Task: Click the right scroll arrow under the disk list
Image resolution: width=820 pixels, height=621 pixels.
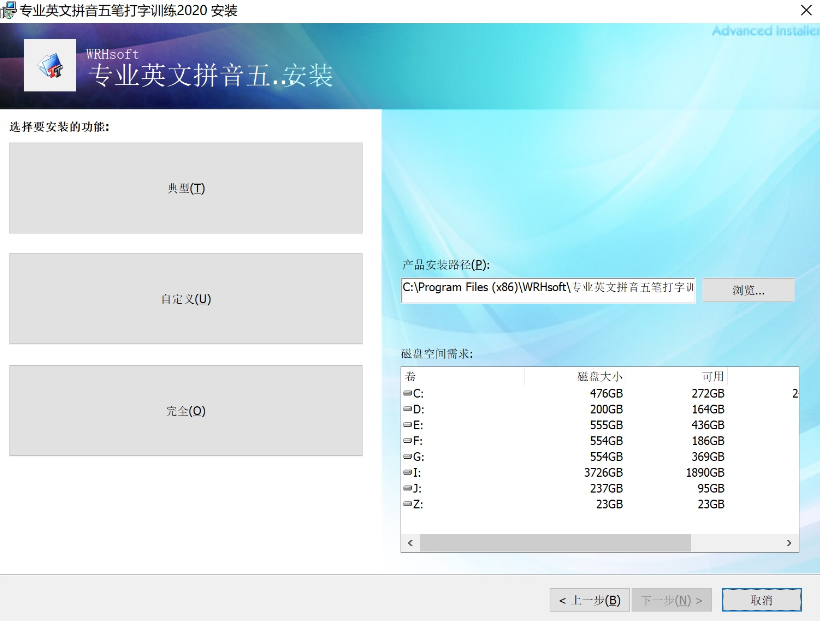Action: [x=790, y=542]
